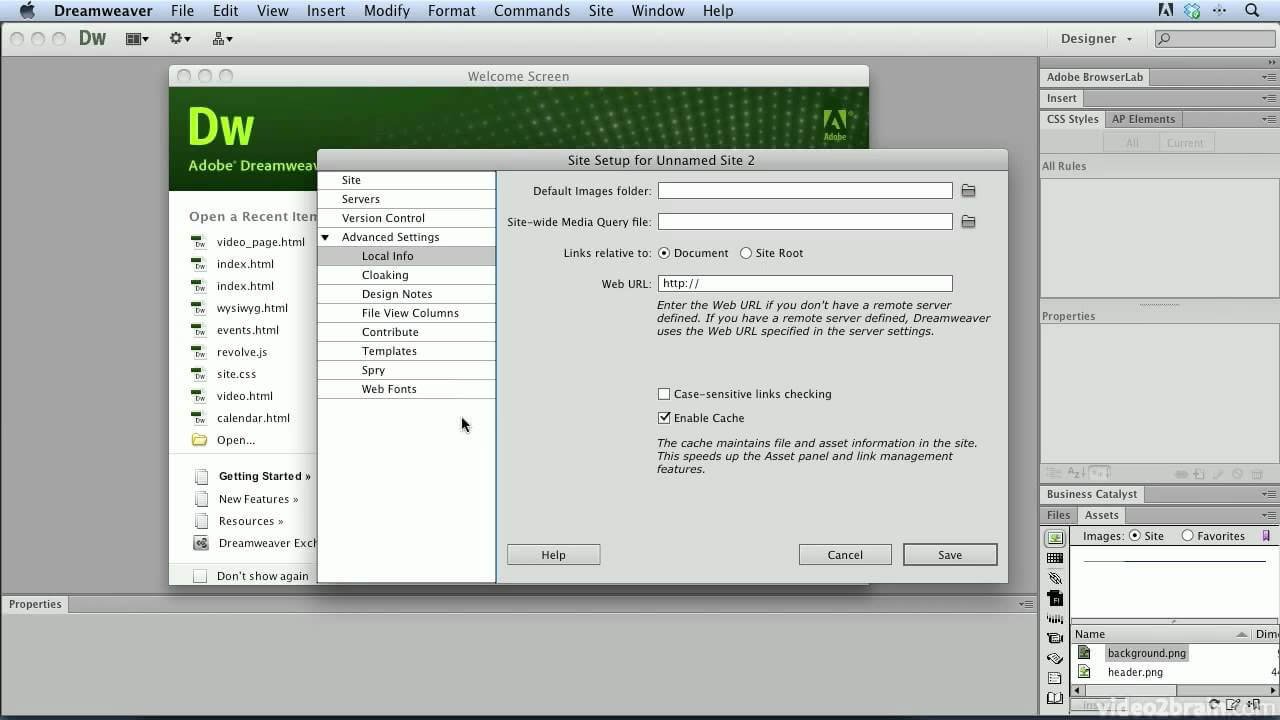
Task: Open Adobe BrowserLab panel options menu
Action: click(x=1268, y=77)
